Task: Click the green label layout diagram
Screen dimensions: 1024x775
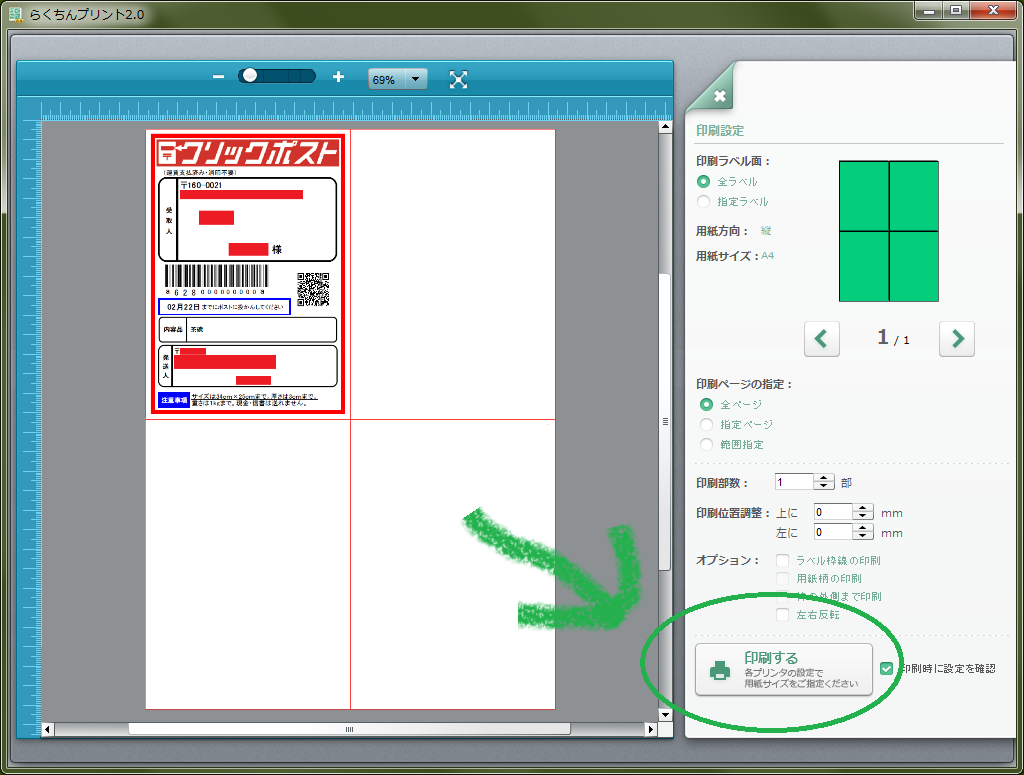Action: point(889,231)
